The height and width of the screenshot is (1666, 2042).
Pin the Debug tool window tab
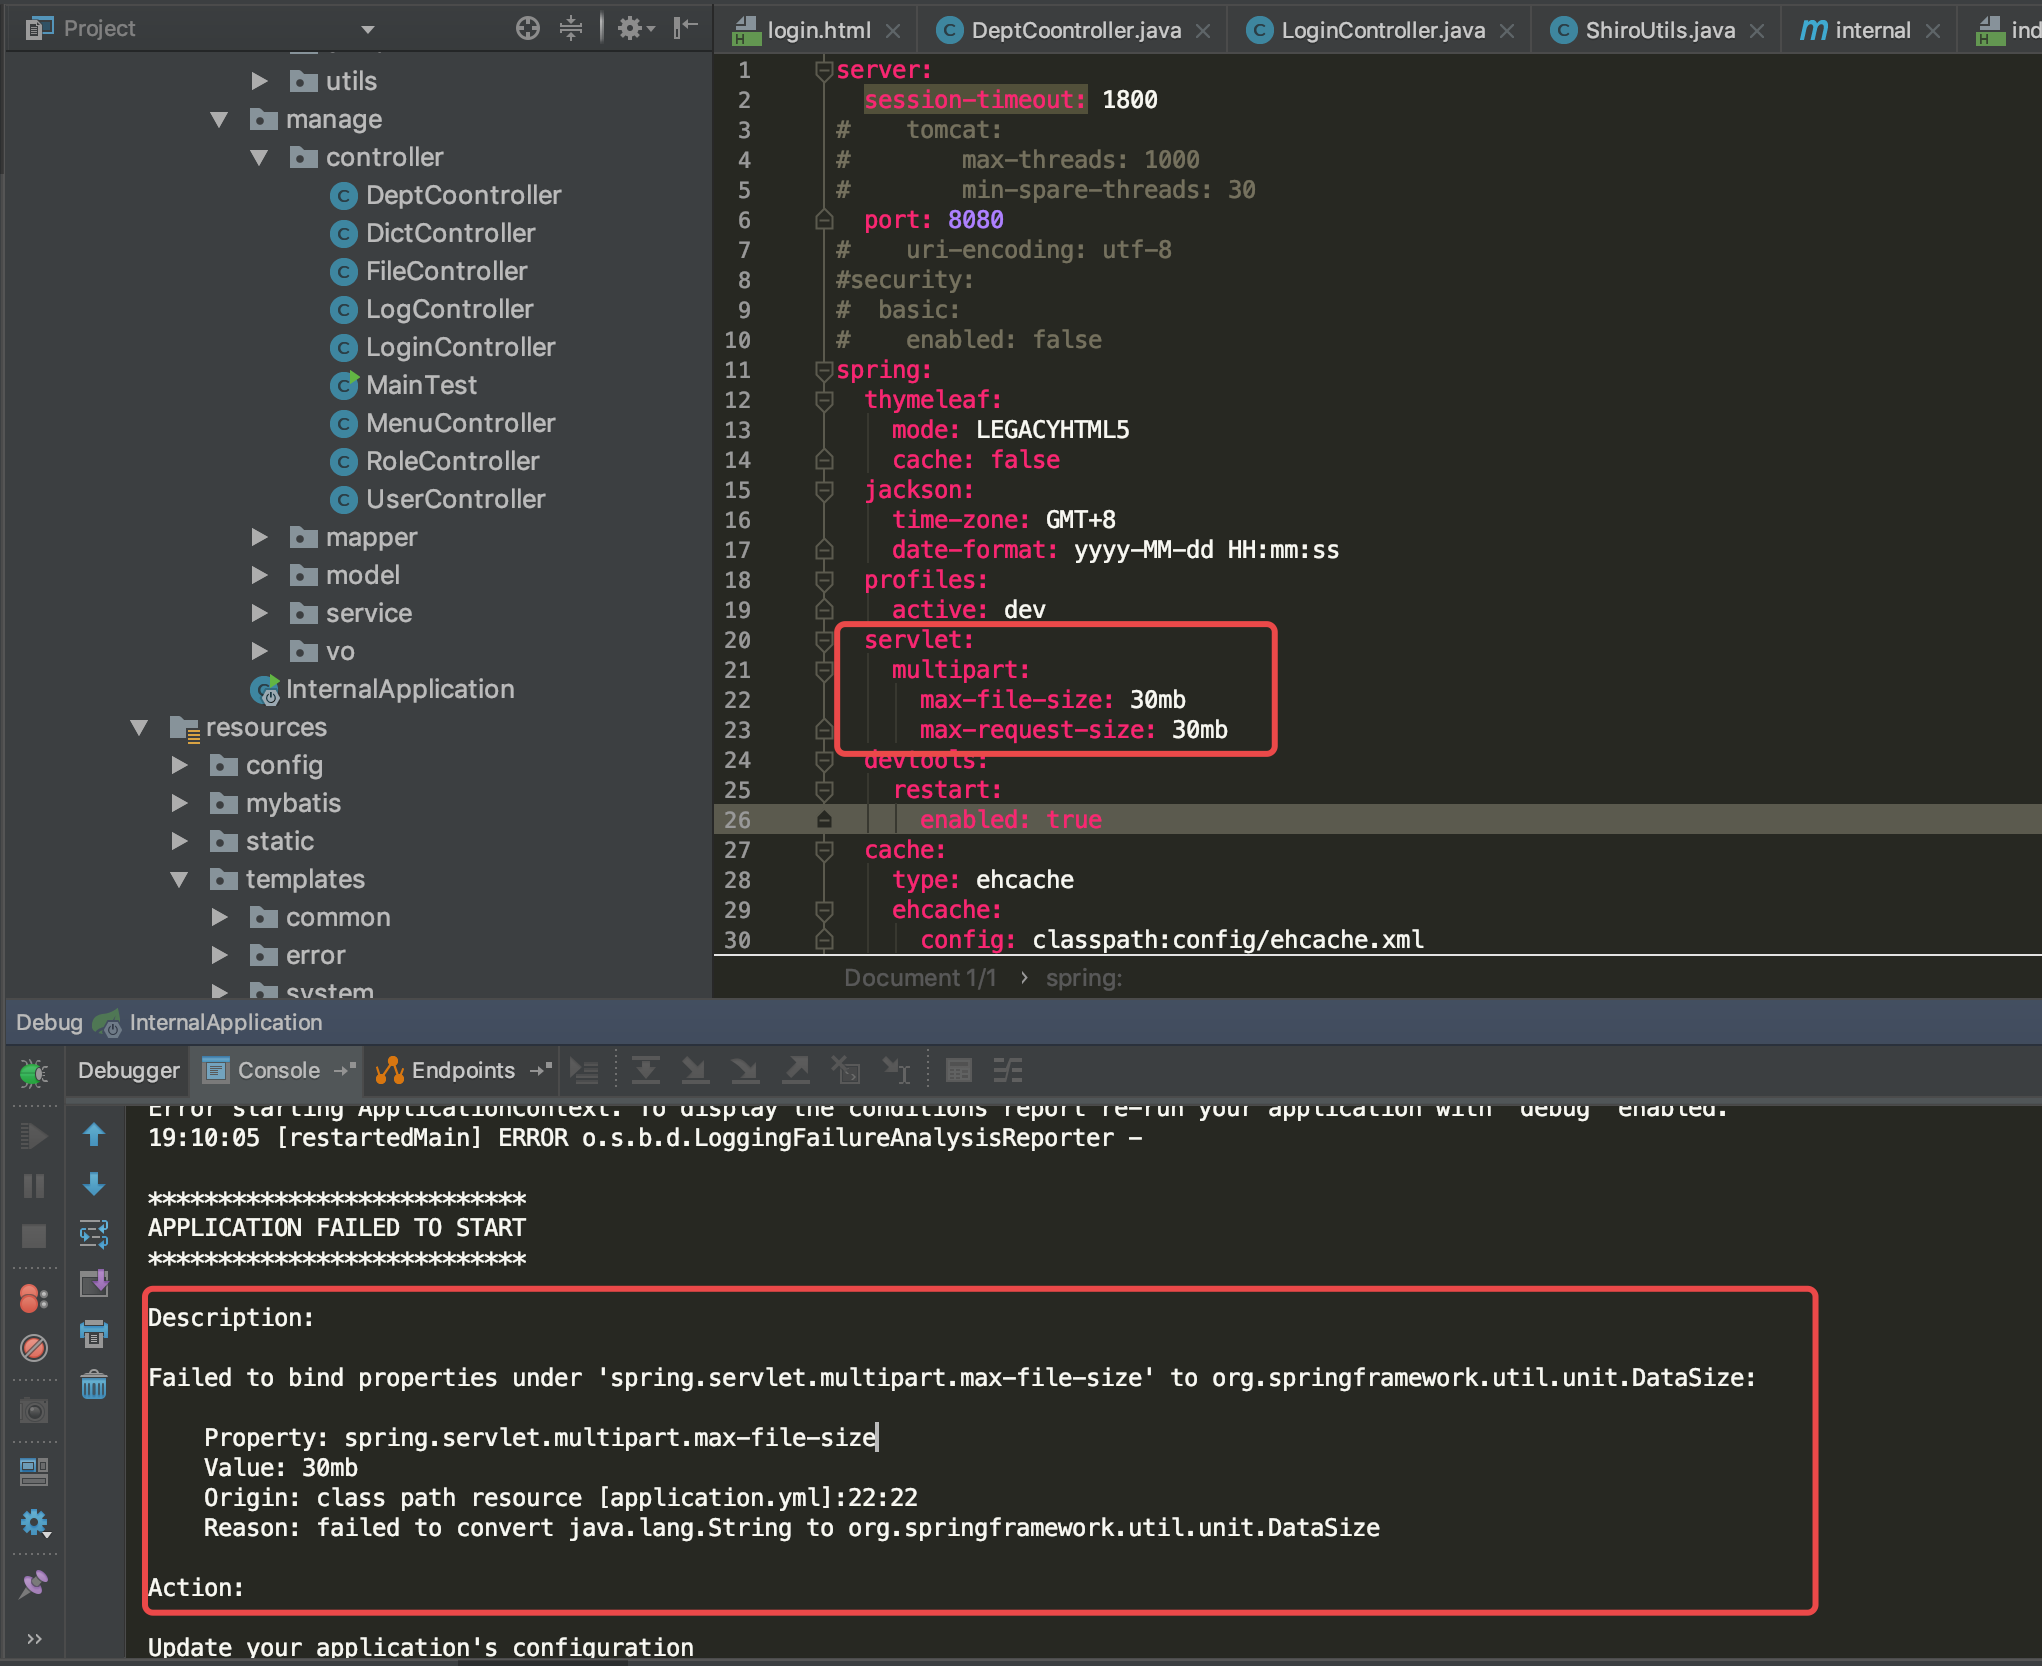tap(34, 1585)
